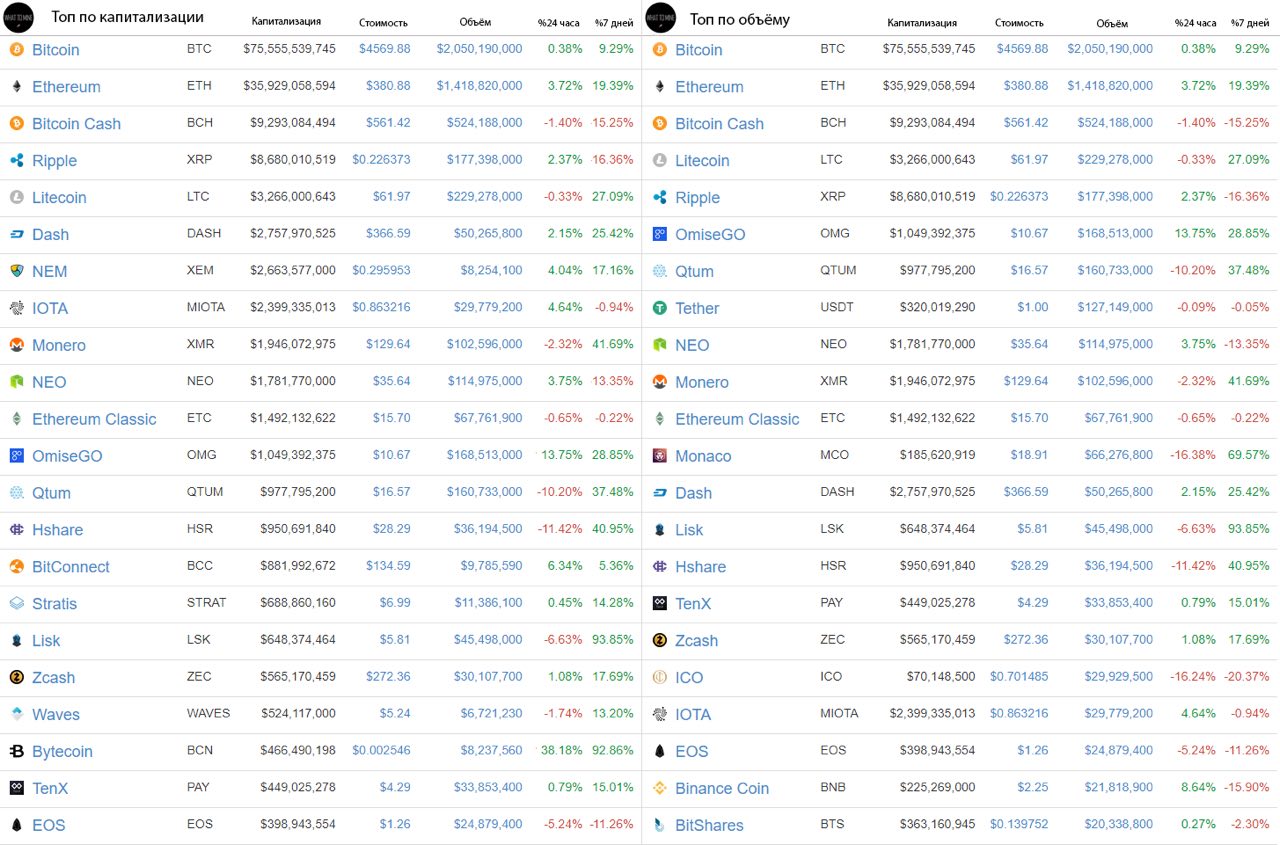Open the Waves coin link
This screenshot has width=1280, height=845.
[56, 714]
